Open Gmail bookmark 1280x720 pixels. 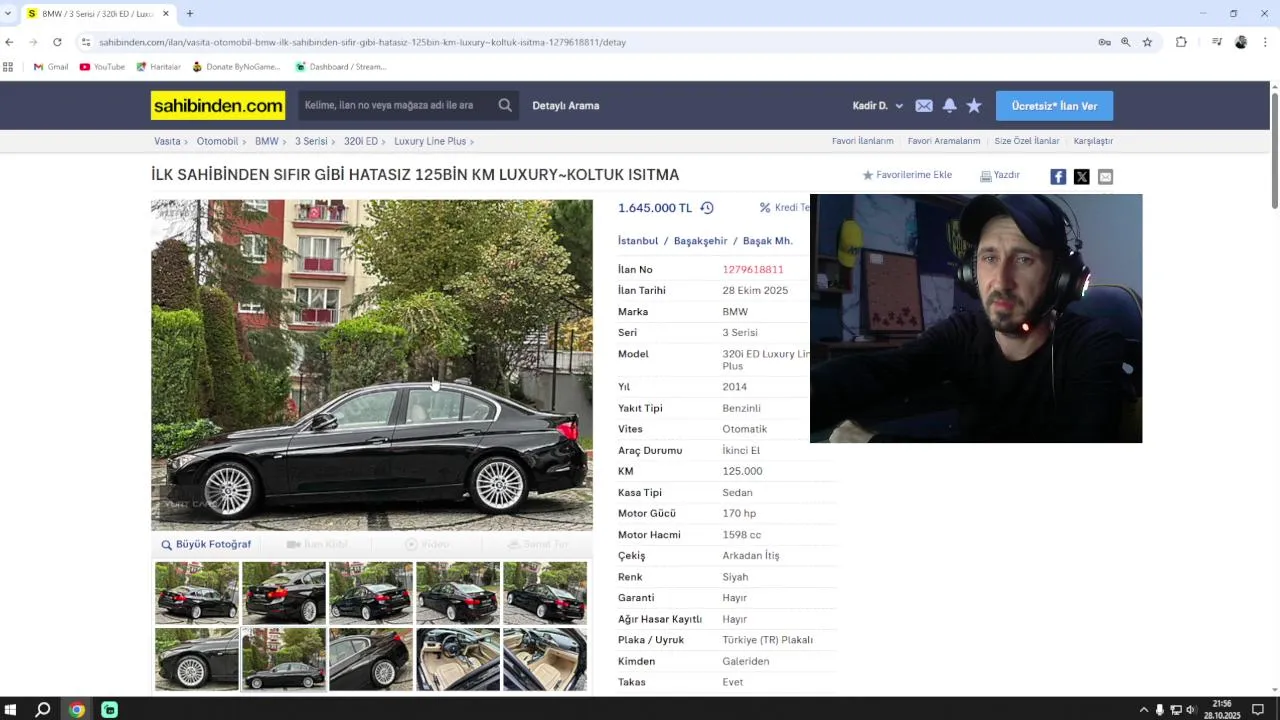click(51, 67)
